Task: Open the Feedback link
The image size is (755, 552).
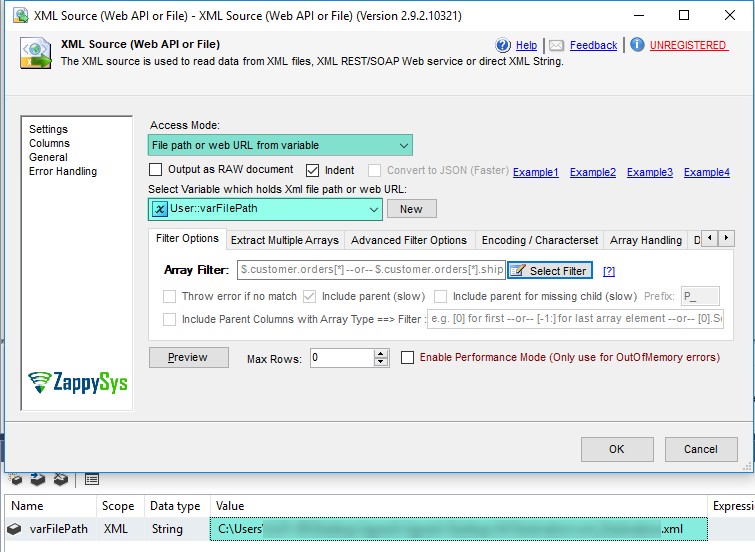Action: point(593,45)
